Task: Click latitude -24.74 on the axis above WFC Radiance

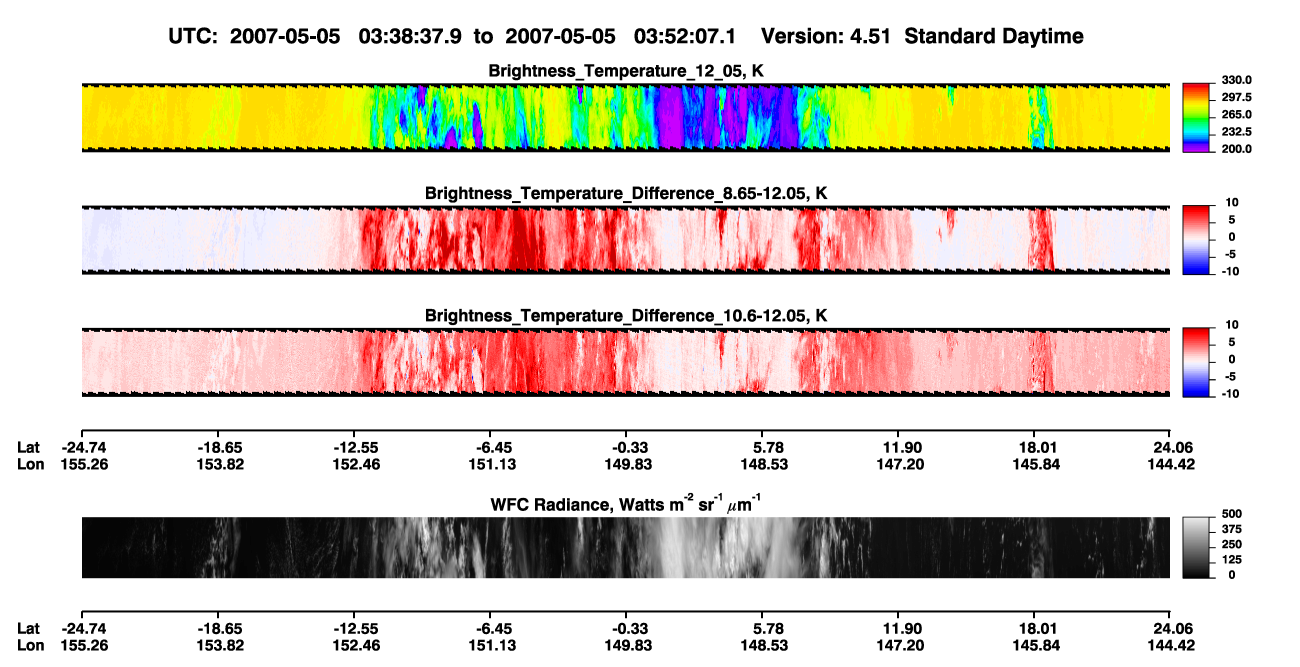Action: click(x=82, y=447)
